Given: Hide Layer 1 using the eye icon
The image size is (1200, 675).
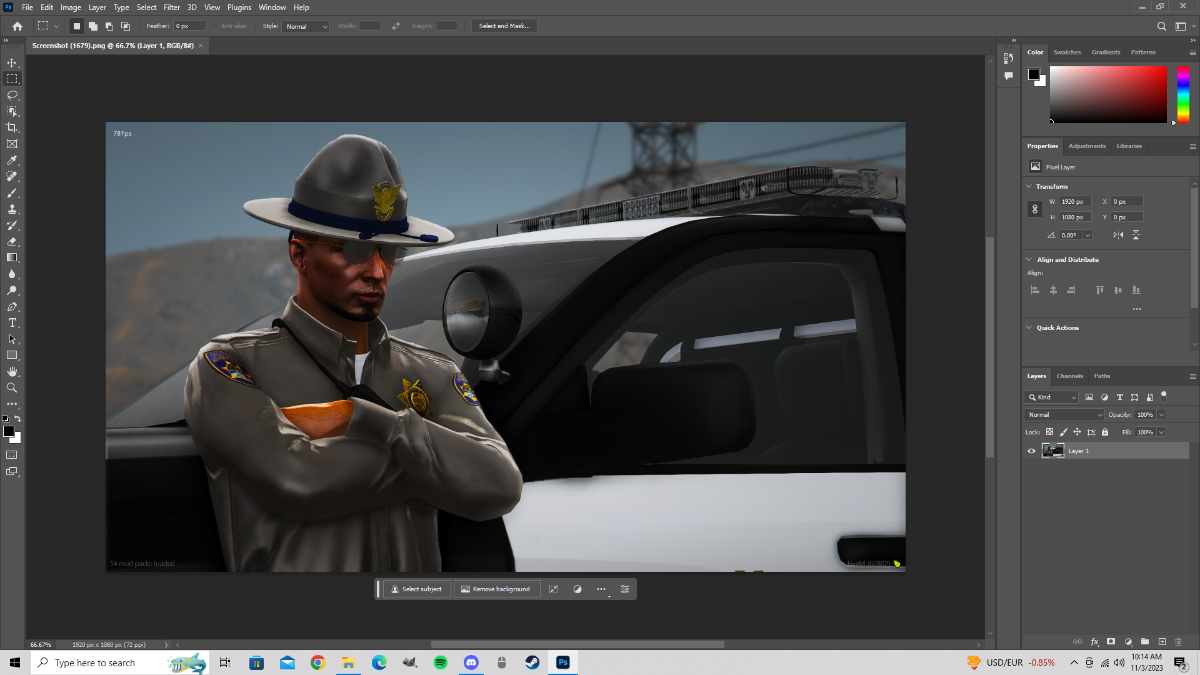Looking at the screenshot, I should coord(1032,451).
